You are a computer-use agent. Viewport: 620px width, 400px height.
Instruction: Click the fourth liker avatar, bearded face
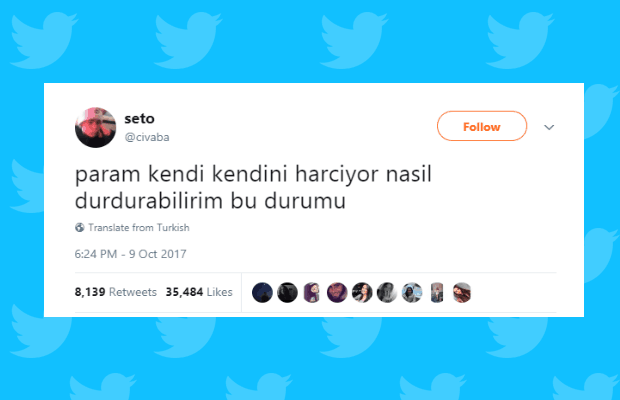[x=337, y=293]
